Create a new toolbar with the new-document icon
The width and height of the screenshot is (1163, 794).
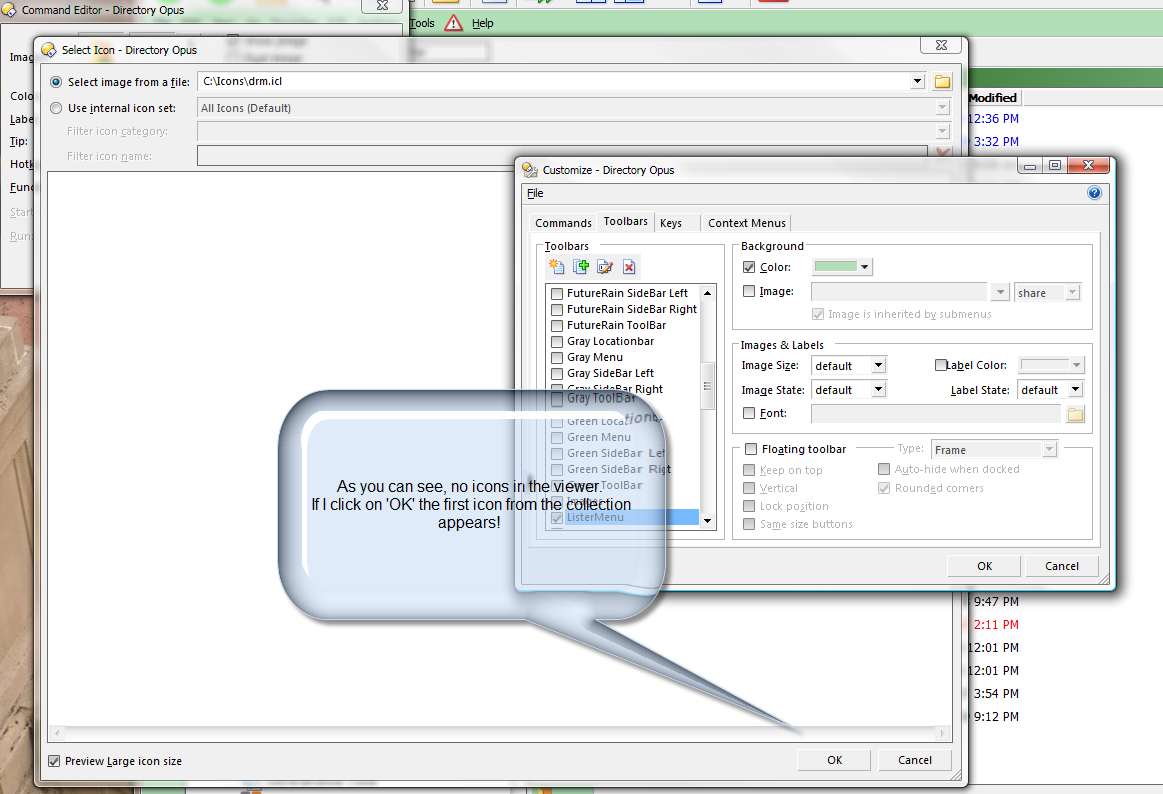pyautogui.click(x=555, y=266)
